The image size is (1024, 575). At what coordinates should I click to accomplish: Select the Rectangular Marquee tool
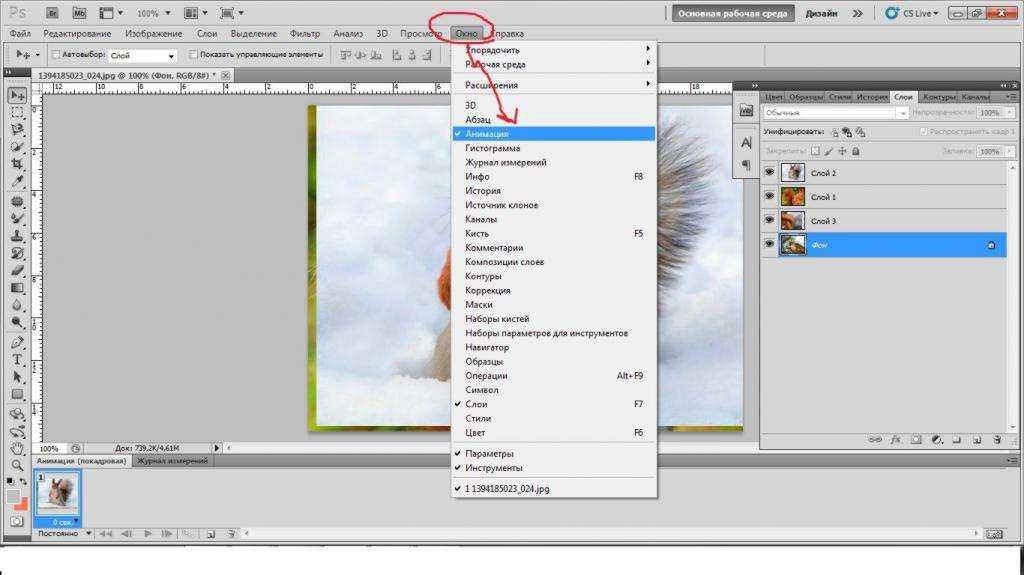(x=18, y=112)
